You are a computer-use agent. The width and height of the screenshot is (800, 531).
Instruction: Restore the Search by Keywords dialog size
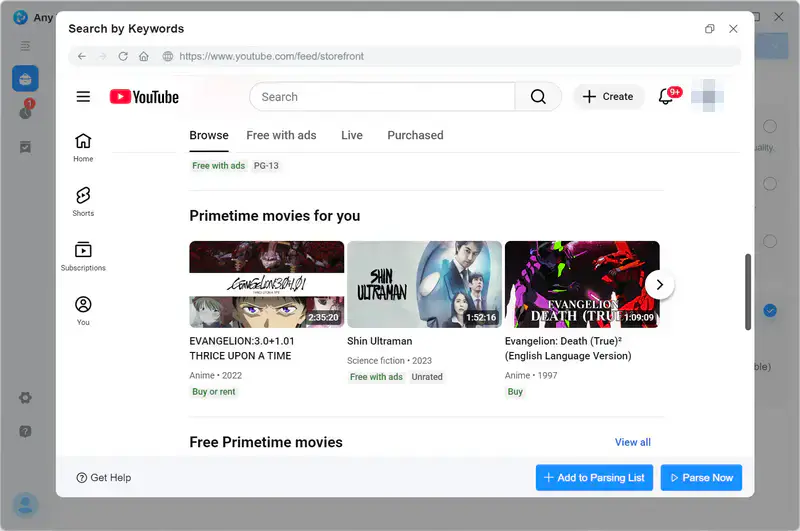[x=710, y=29]
